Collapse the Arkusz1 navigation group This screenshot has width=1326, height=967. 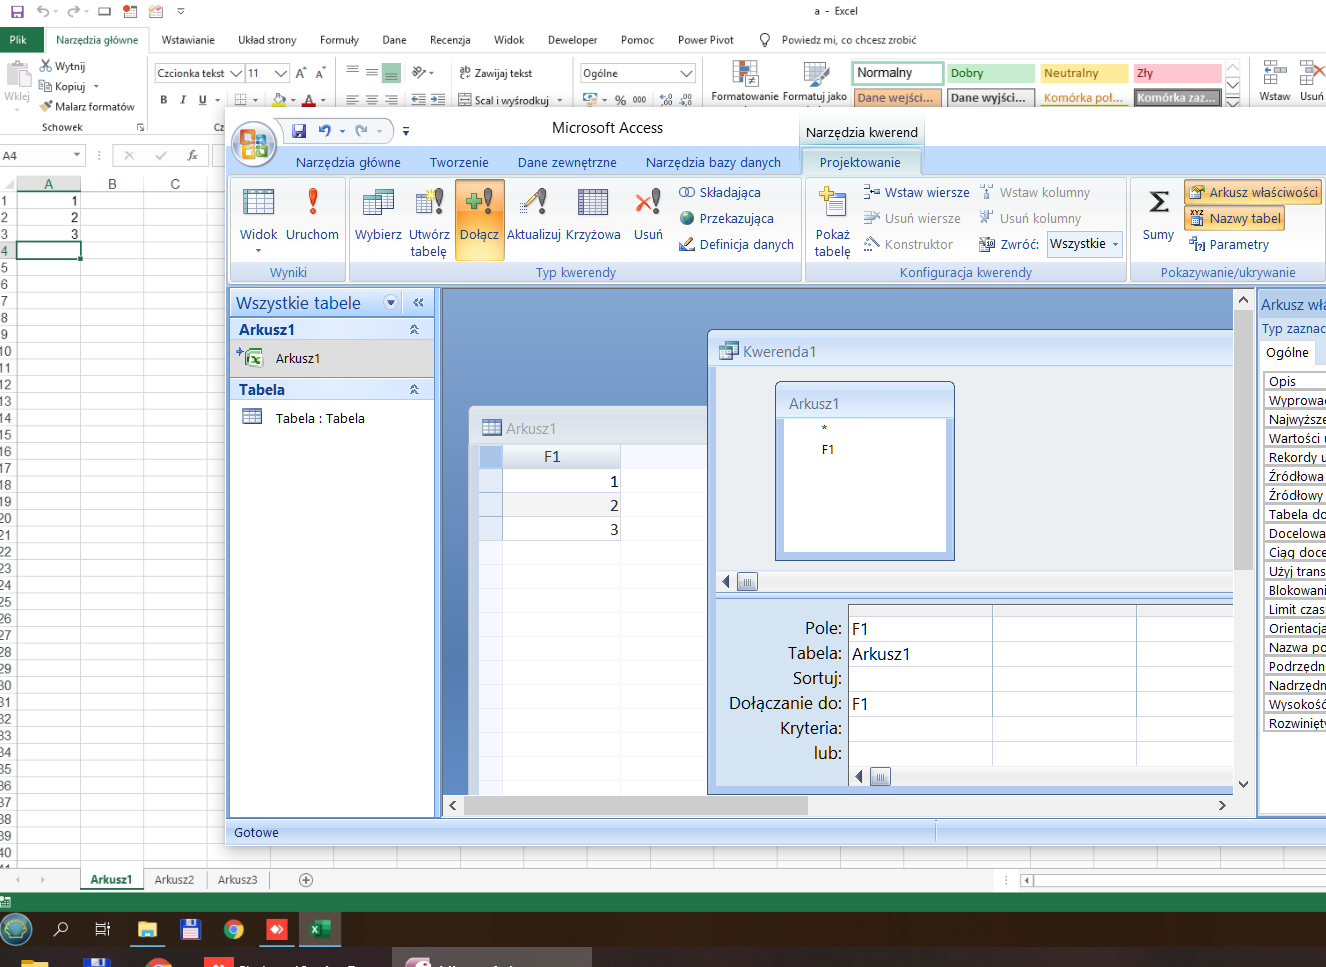(x=414, y=330)
